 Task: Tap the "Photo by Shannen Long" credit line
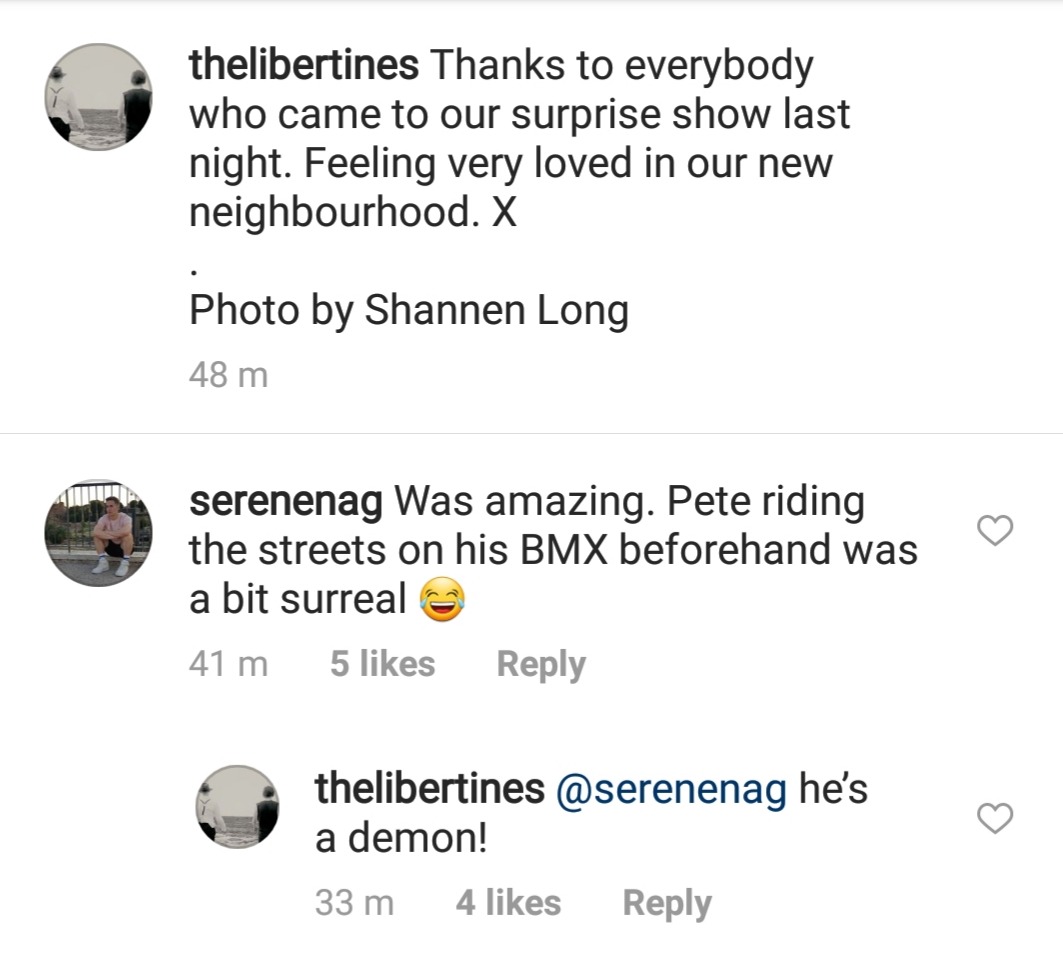[x=409, y=311]
